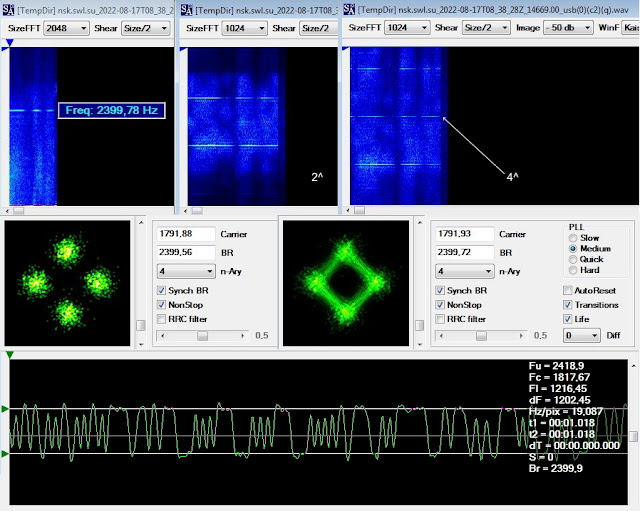This screenshot has height=511, width=640.
Task: Open SizeFFT dropdown showing 2048
Action: [x=66, y=28]
